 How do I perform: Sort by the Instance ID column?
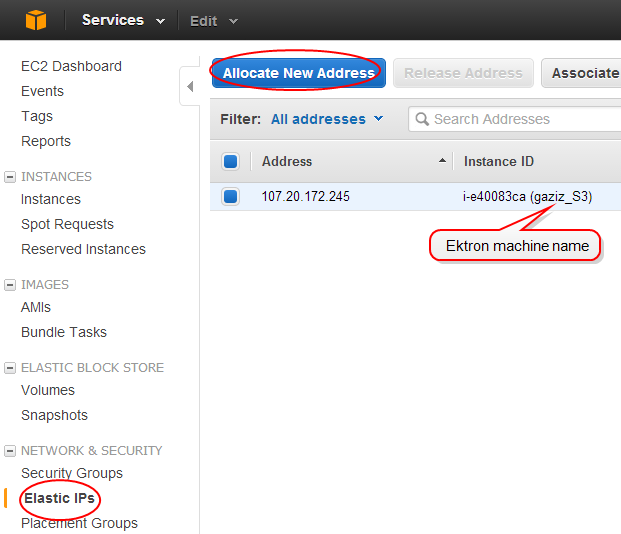[x=499, y=162]
